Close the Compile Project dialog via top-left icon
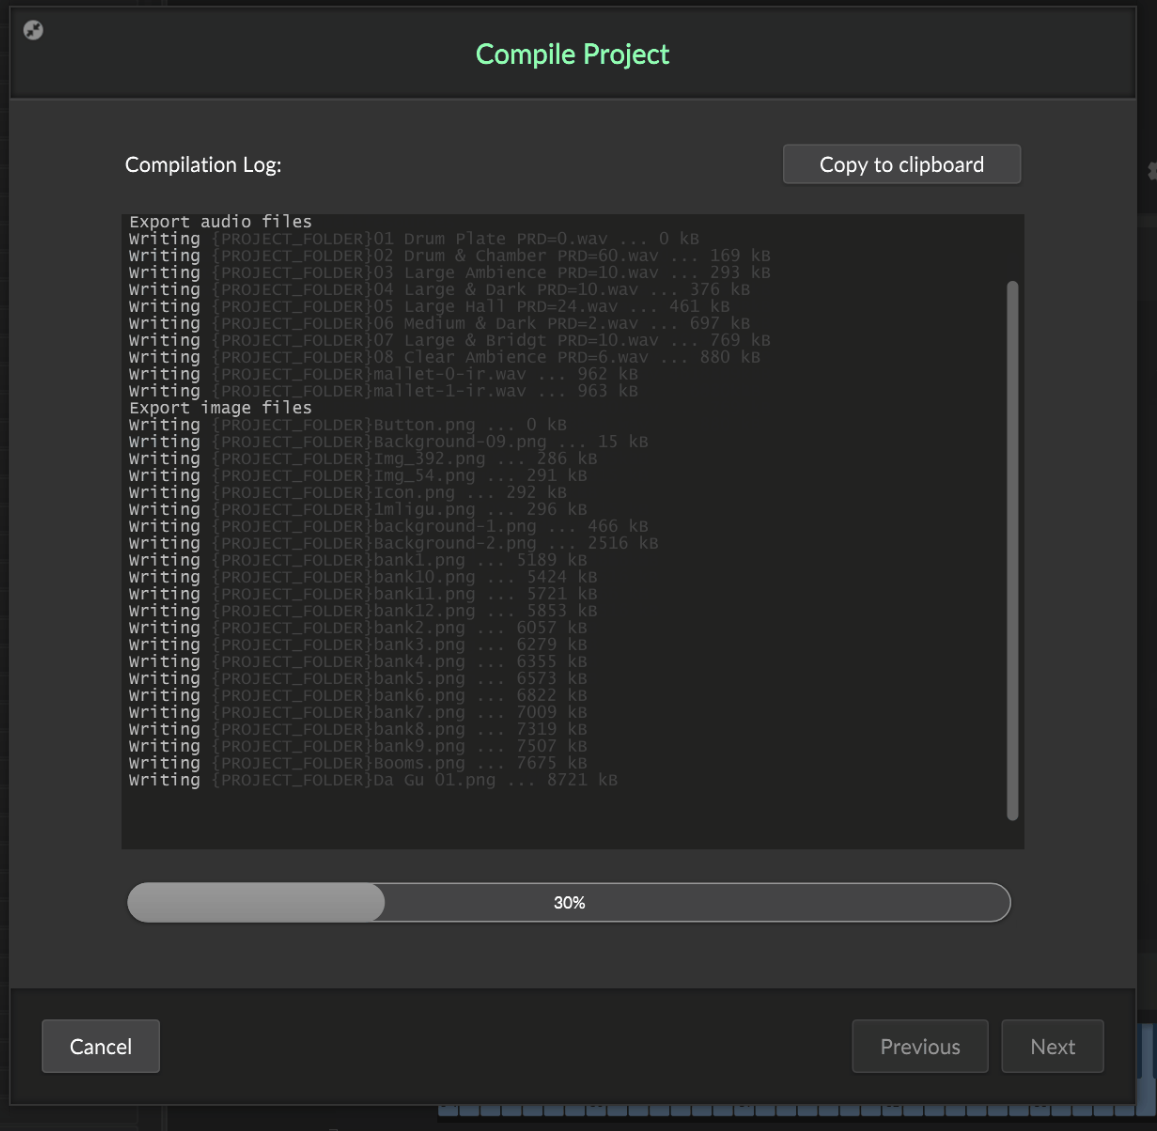 33,30
